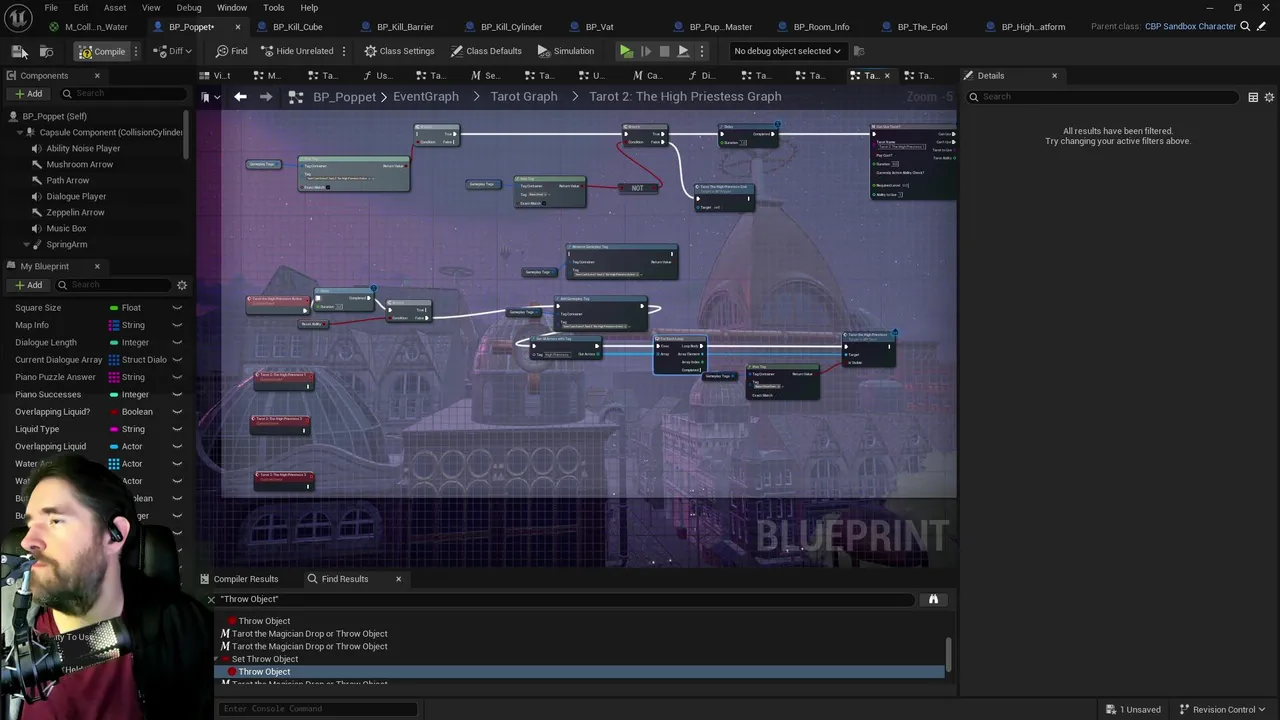Navigate back with graph back arrow

(x=240, y=96)
